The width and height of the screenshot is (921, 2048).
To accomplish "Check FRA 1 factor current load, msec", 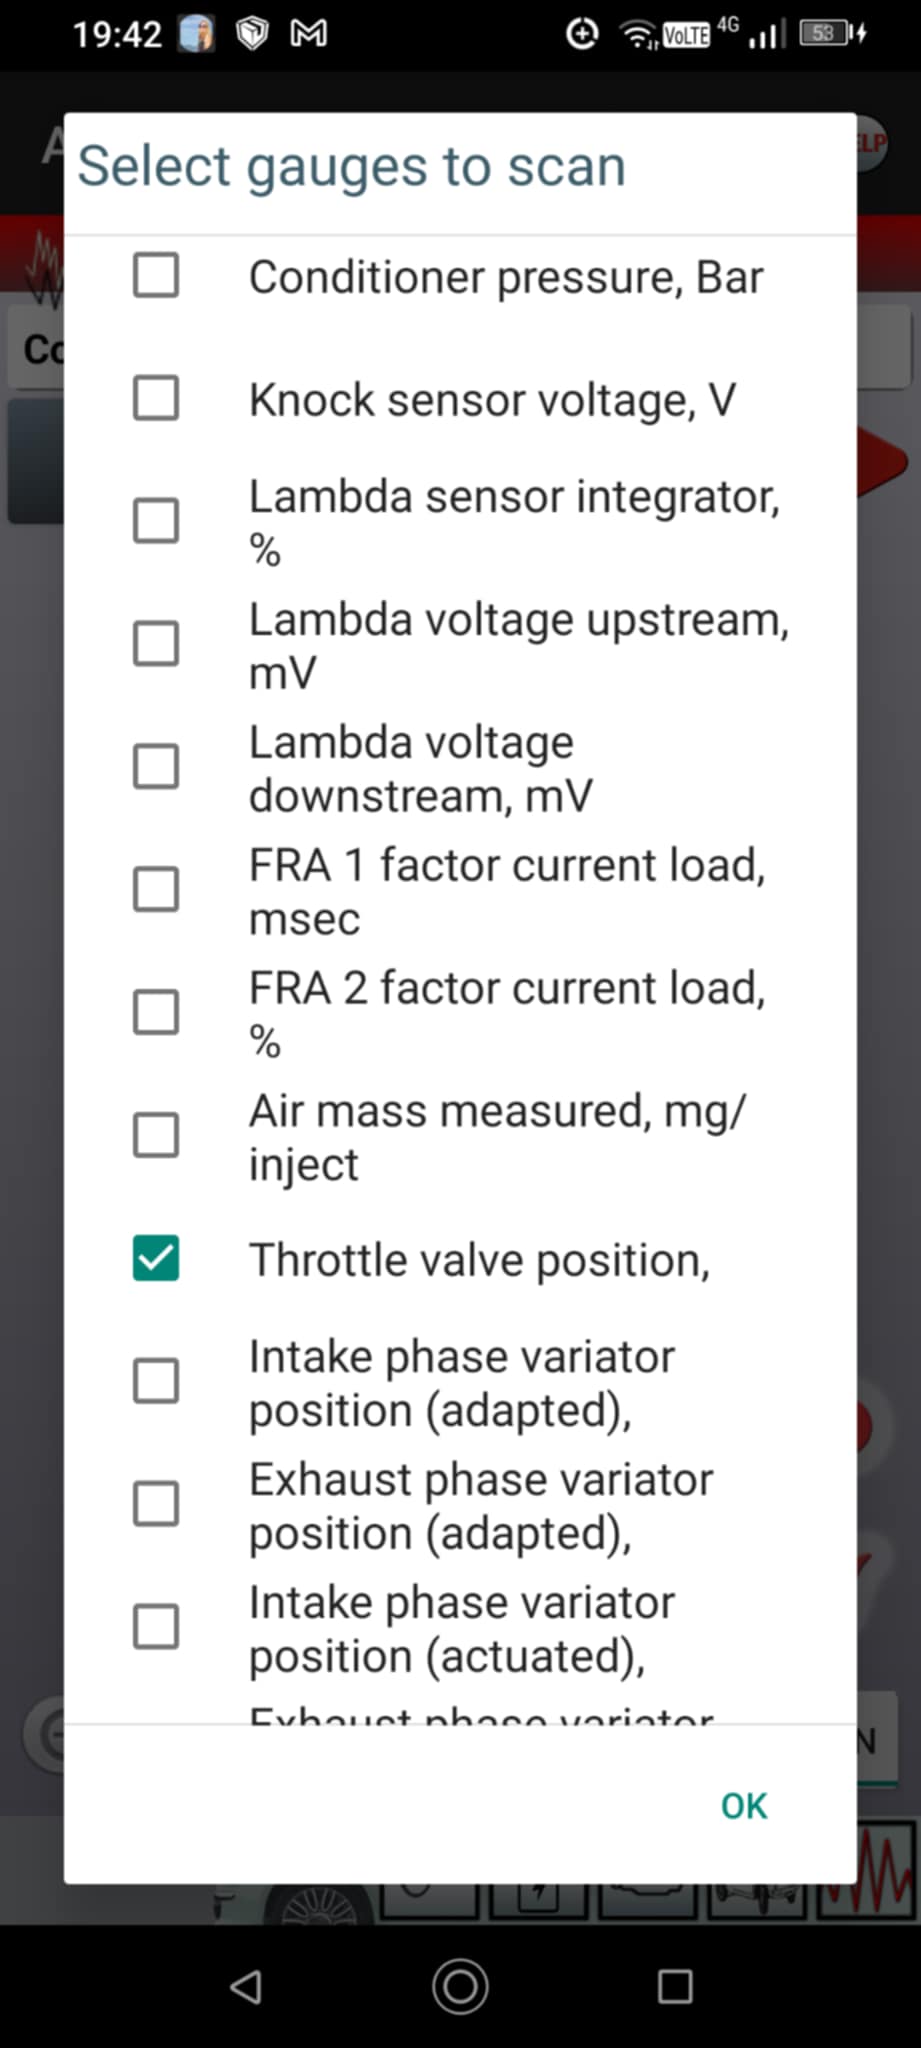I will (156, 890).
